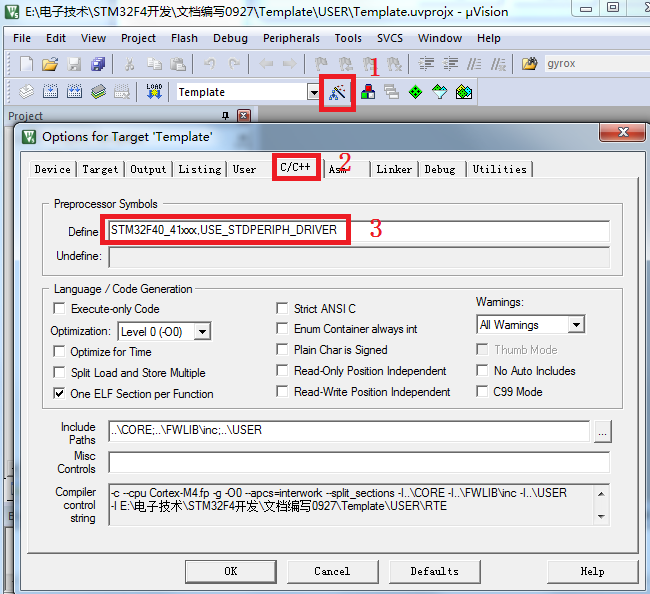Screen dimensions: 650x594
Task: Open the Warnings dropdown
Action: (576, 325)
